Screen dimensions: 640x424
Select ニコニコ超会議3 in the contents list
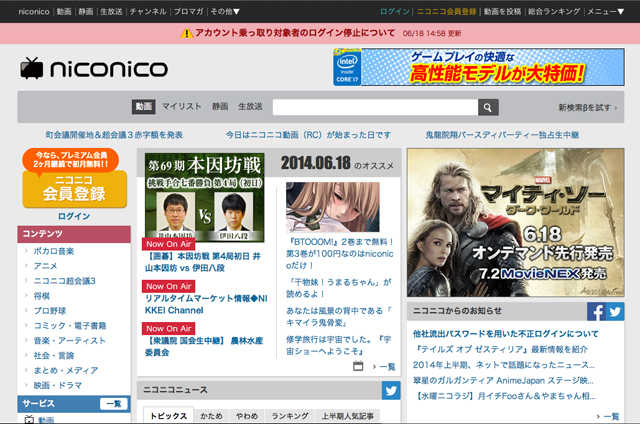click(x=64, y=281)
